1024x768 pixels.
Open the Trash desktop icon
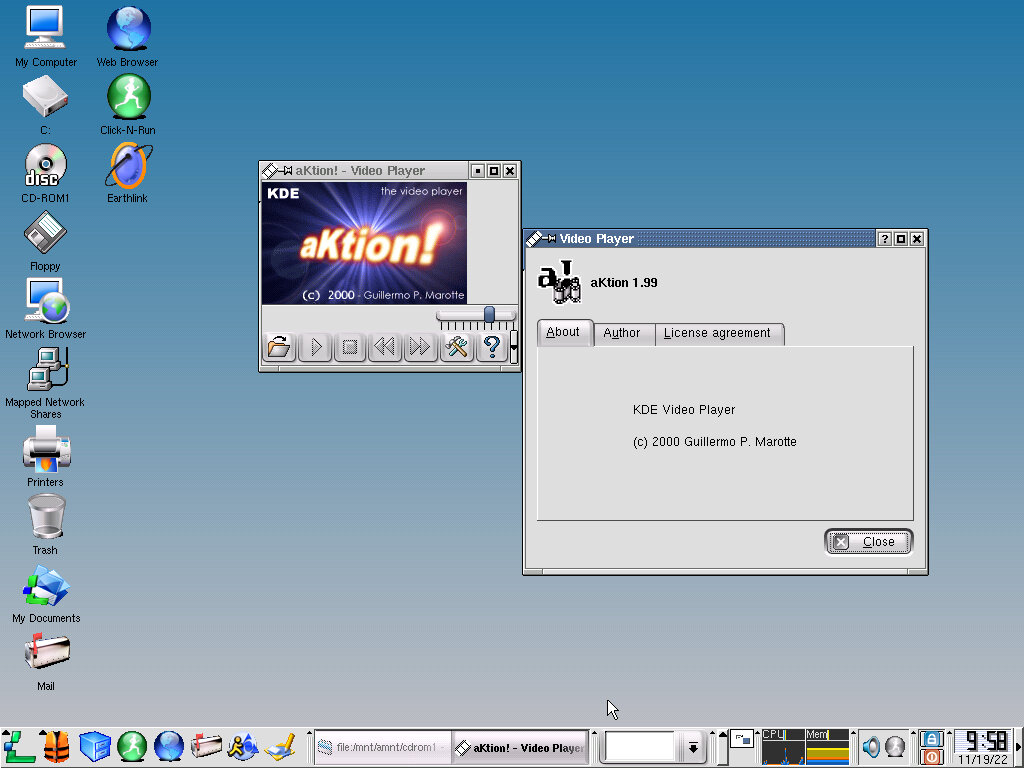click(x=45, y=518)
